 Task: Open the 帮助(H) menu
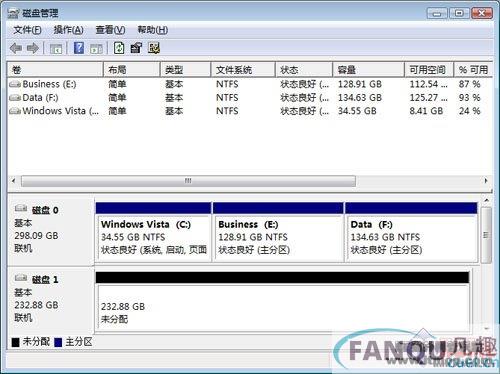pyautogui.click(x=153, y=30)
